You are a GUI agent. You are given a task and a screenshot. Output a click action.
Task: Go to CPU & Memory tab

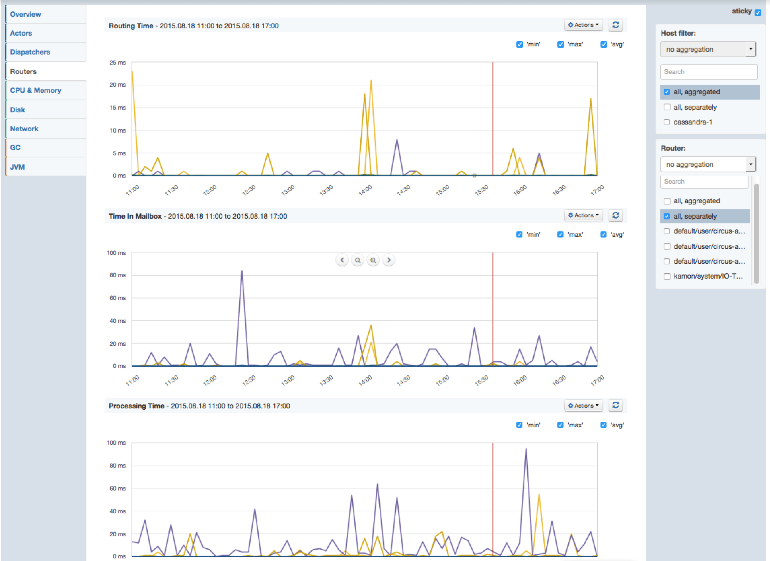[x=46, y=90]
